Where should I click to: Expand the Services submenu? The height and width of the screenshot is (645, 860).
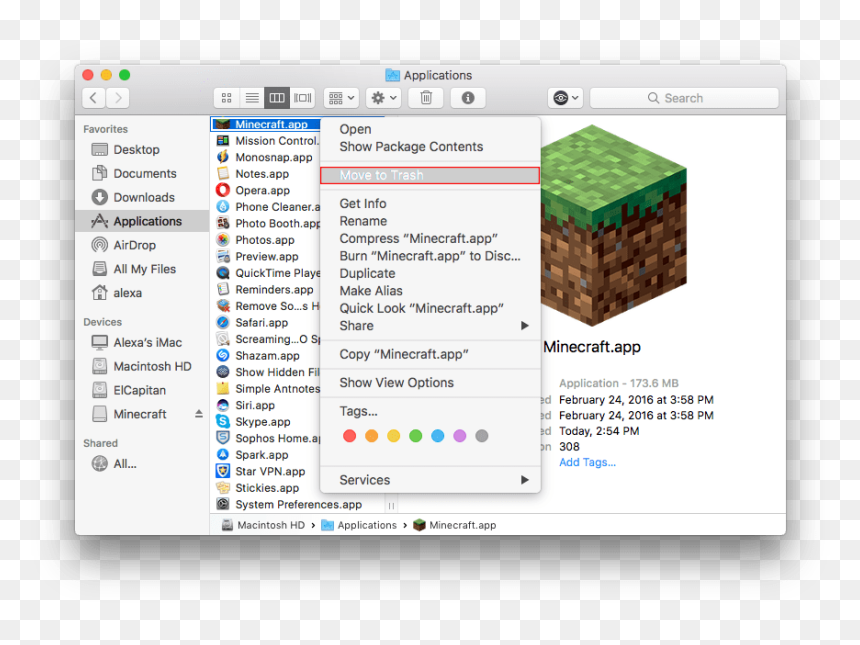[x=429, y=480]
